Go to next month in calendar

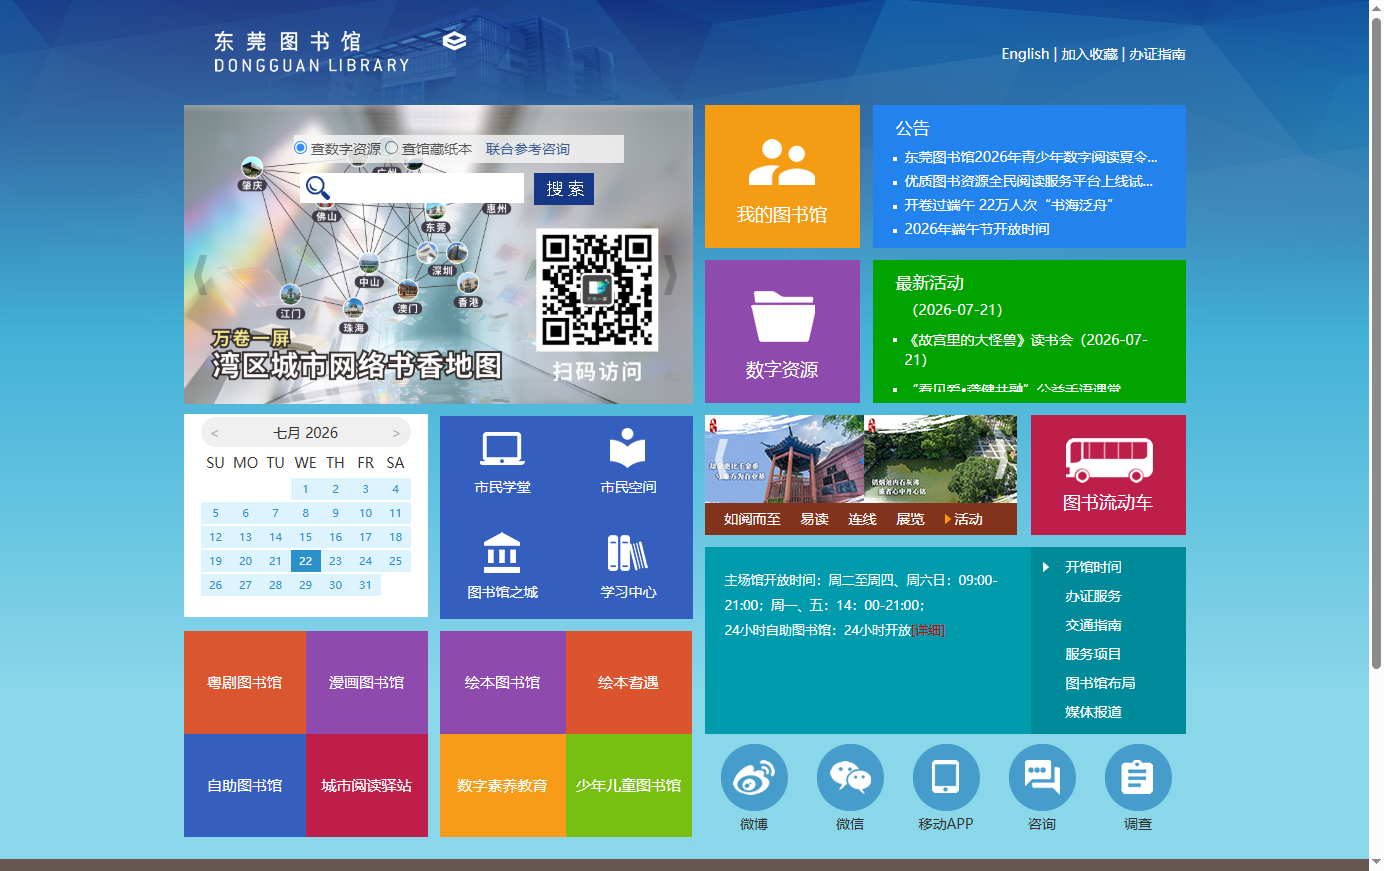[x=396, y=433]
